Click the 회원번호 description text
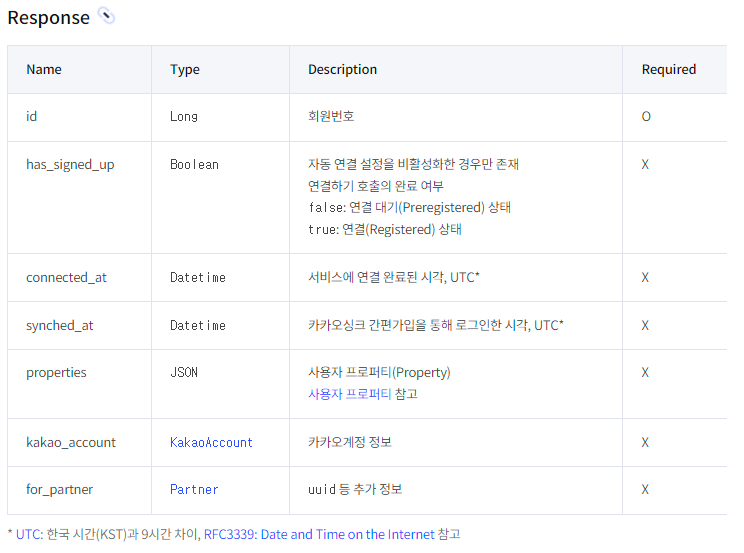 click(x=331, y=116)
